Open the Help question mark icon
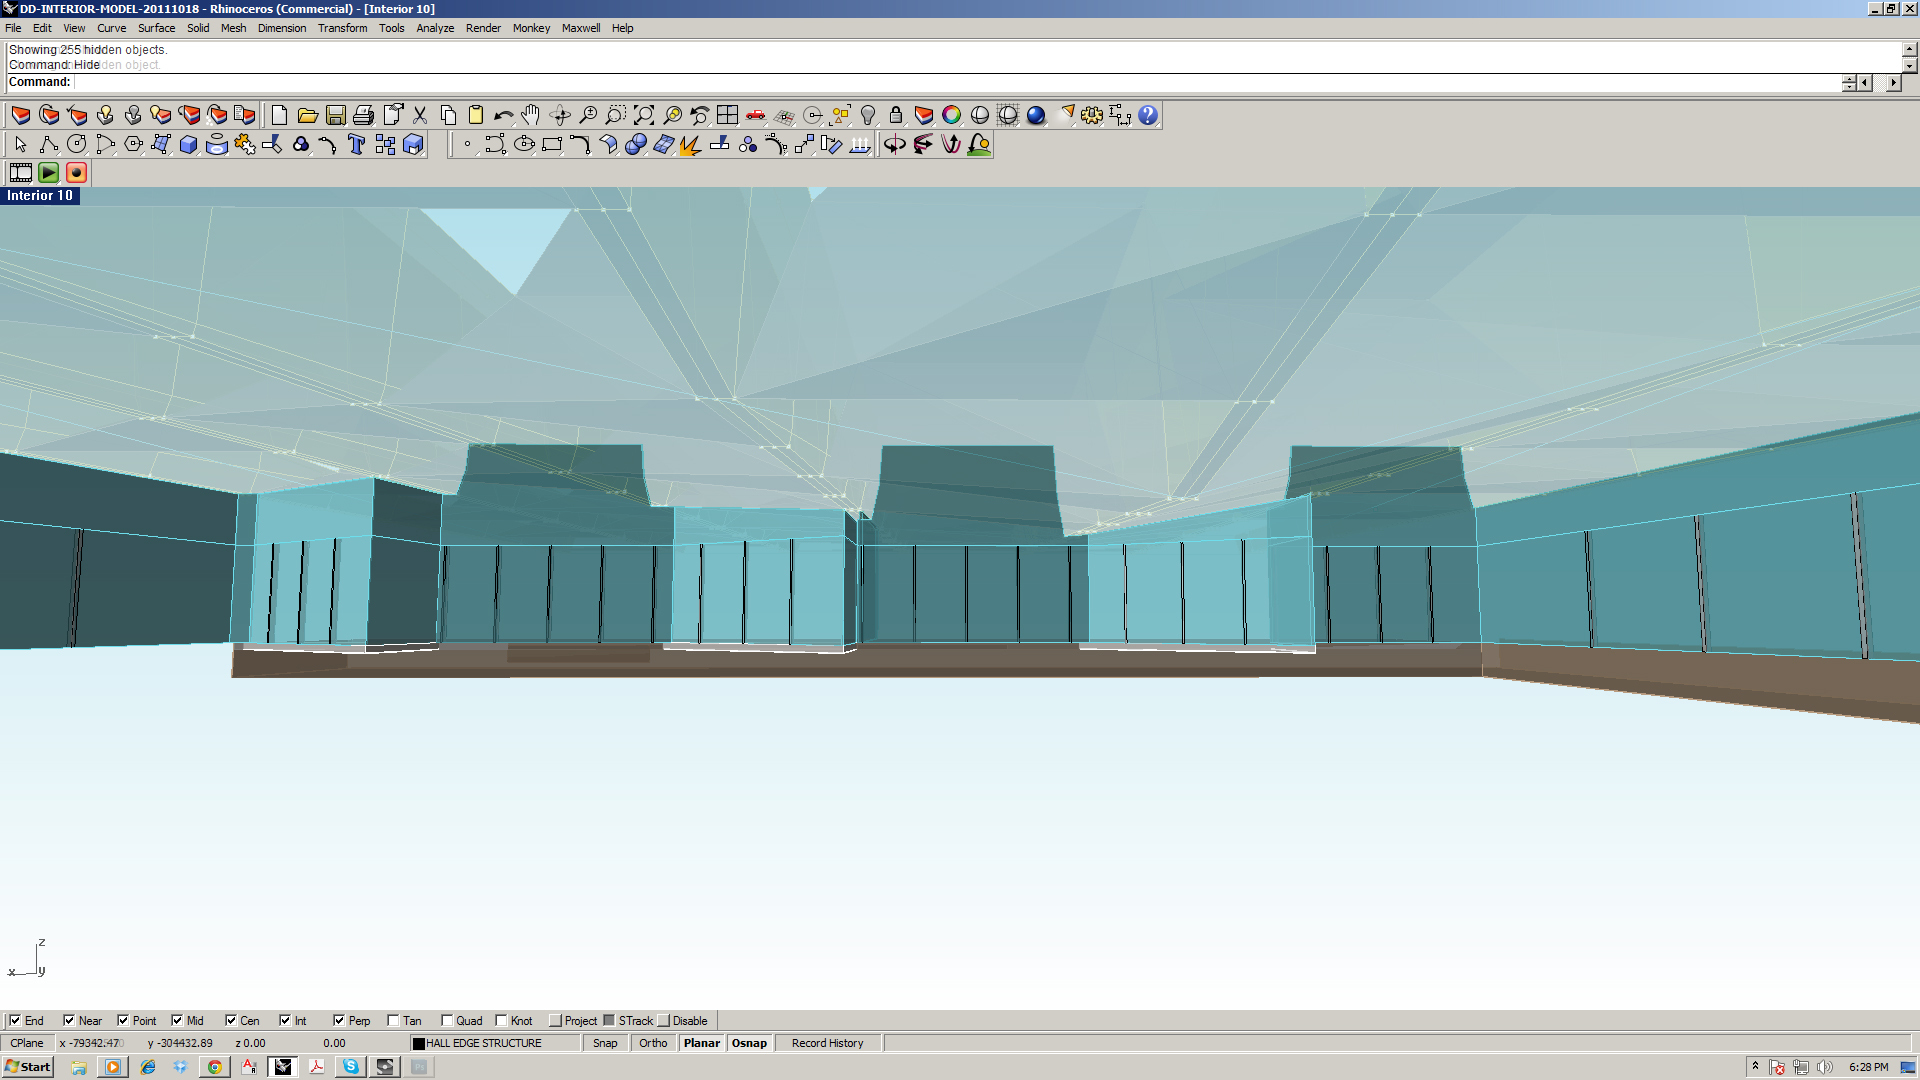Screen dimensions: 1920x1080 click(1148, 115)
